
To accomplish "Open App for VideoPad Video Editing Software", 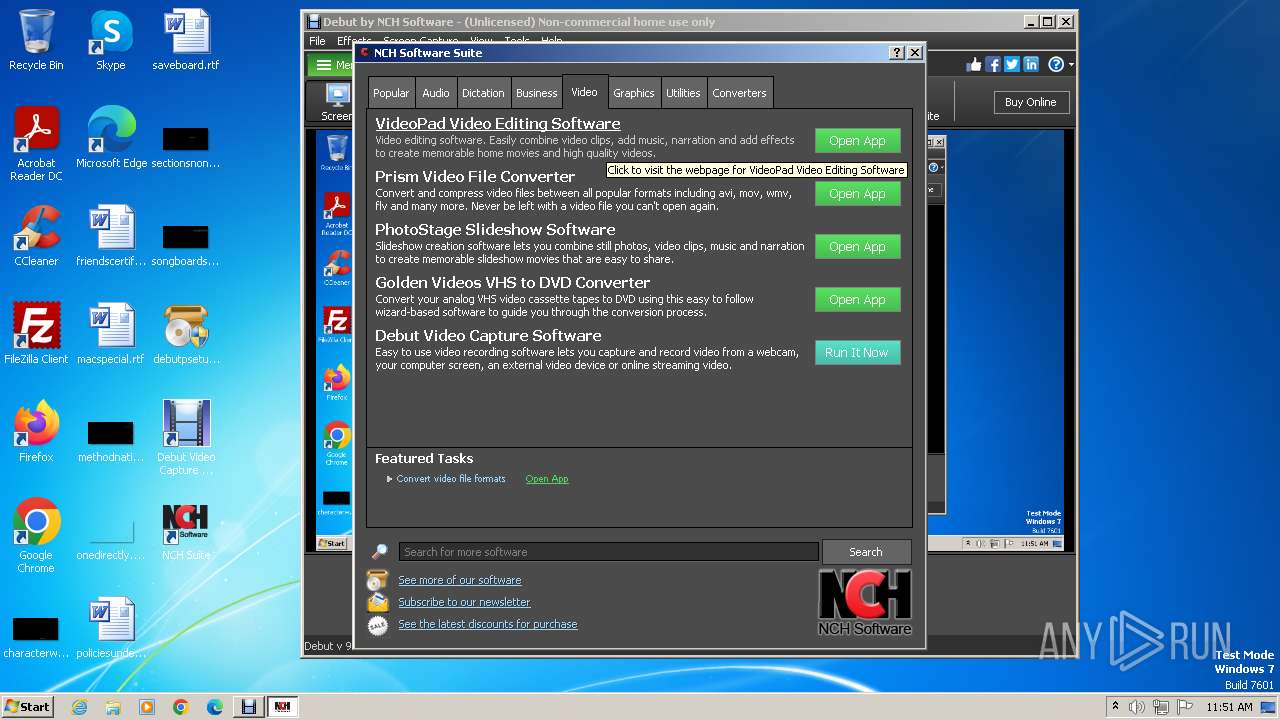I will click(857, 141).
